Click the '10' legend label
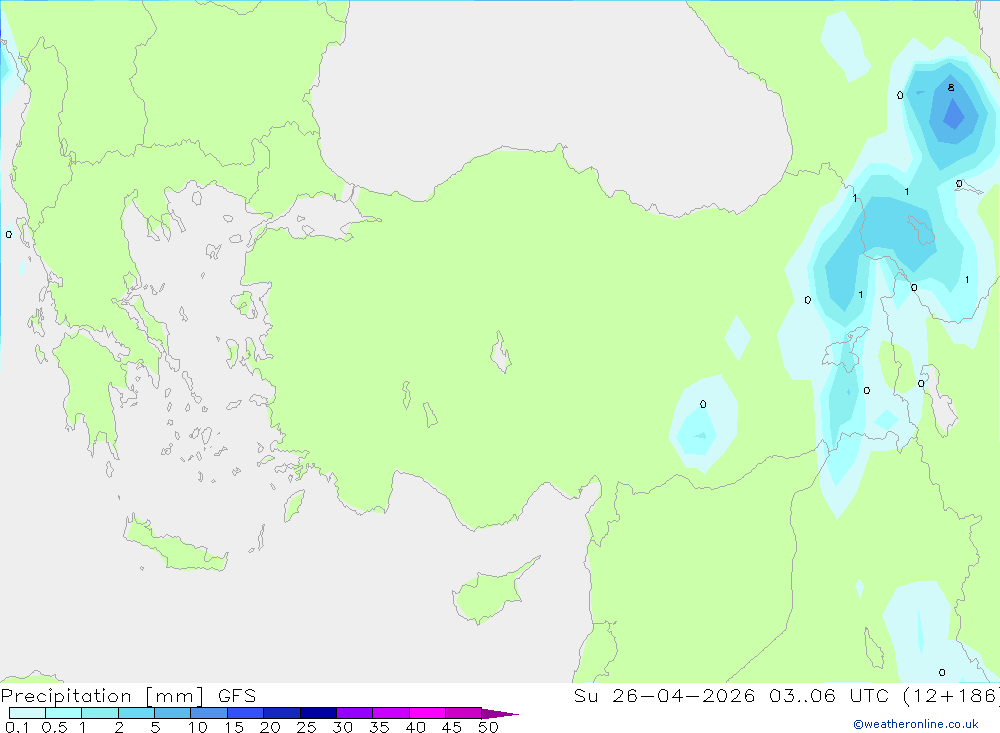Viewport: 1000px width, 733px height. point(198,727)
